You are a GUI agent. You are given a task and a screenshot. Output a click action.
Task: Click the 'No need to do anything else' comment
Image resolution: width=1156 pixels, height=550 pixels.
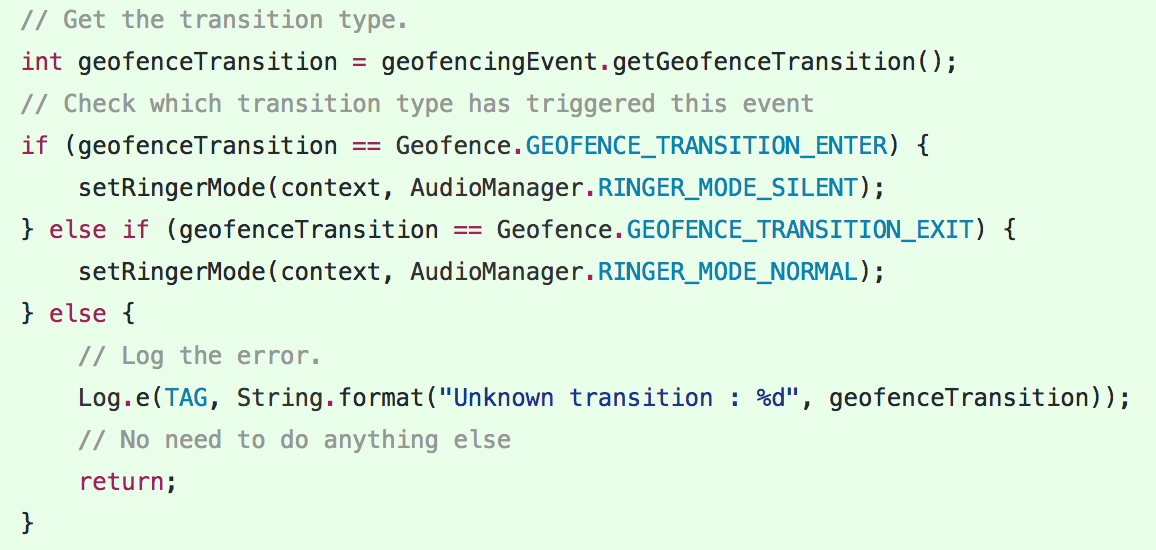coord(294,439)
